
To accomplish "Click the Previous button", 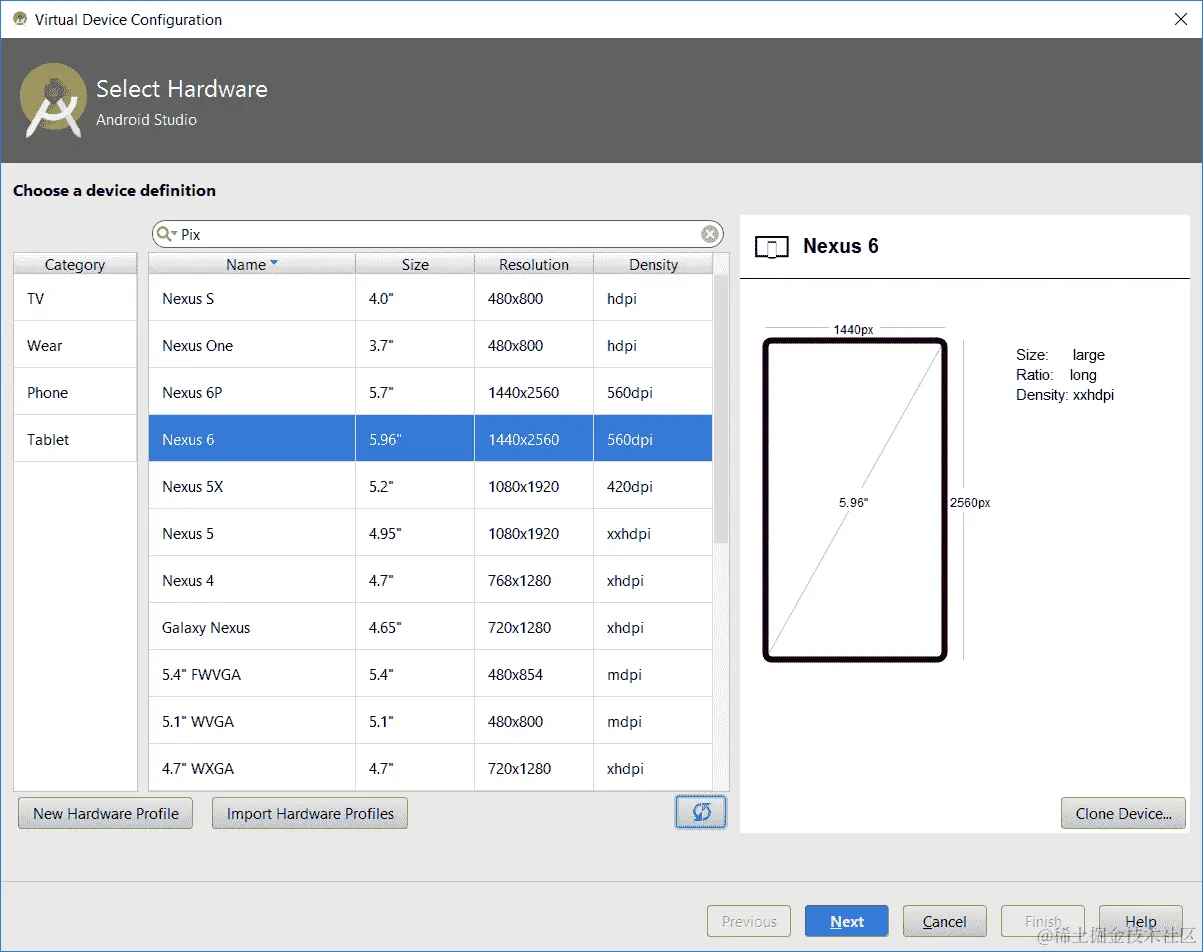I will click(748, 921).
